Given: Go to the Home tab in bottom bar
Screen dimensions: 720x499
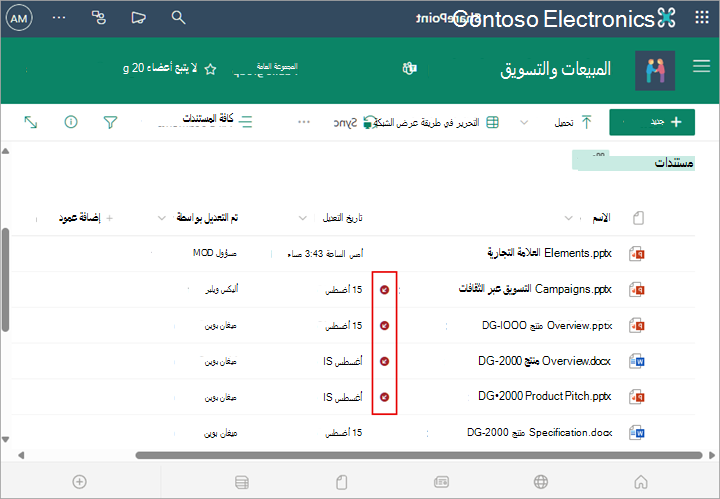Looking at the screenshot, I should pos(641,482).
